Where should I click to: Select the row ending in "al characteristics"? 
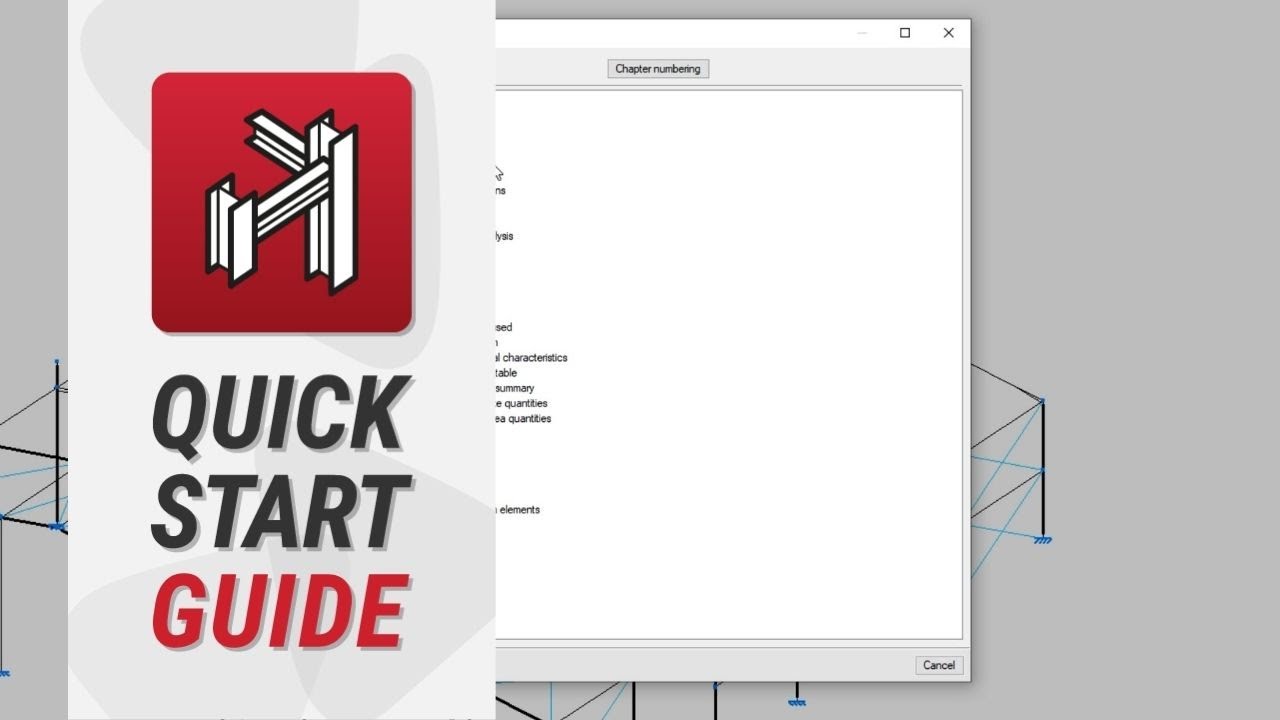[532, 358]
